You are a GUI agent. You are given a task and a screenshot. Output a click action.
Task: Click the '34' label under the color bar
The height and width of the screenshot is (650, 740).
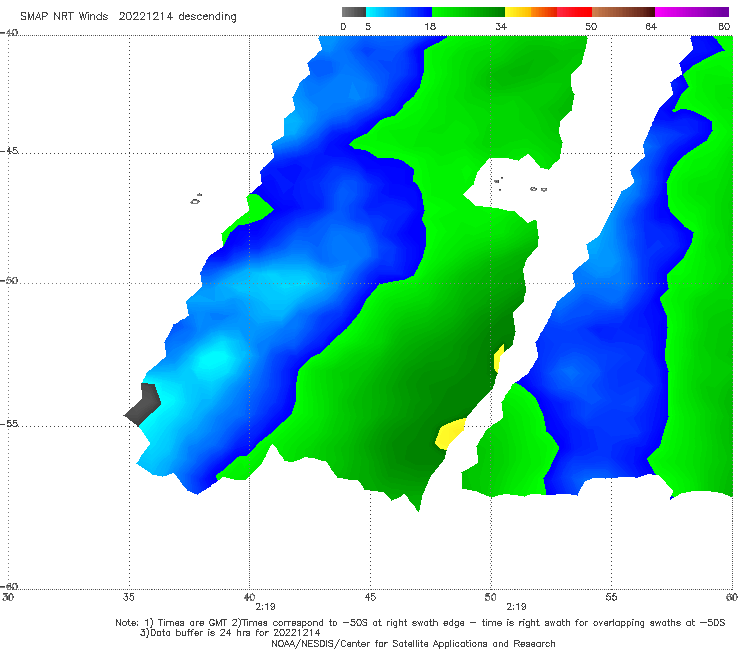(x=501, y=26)
